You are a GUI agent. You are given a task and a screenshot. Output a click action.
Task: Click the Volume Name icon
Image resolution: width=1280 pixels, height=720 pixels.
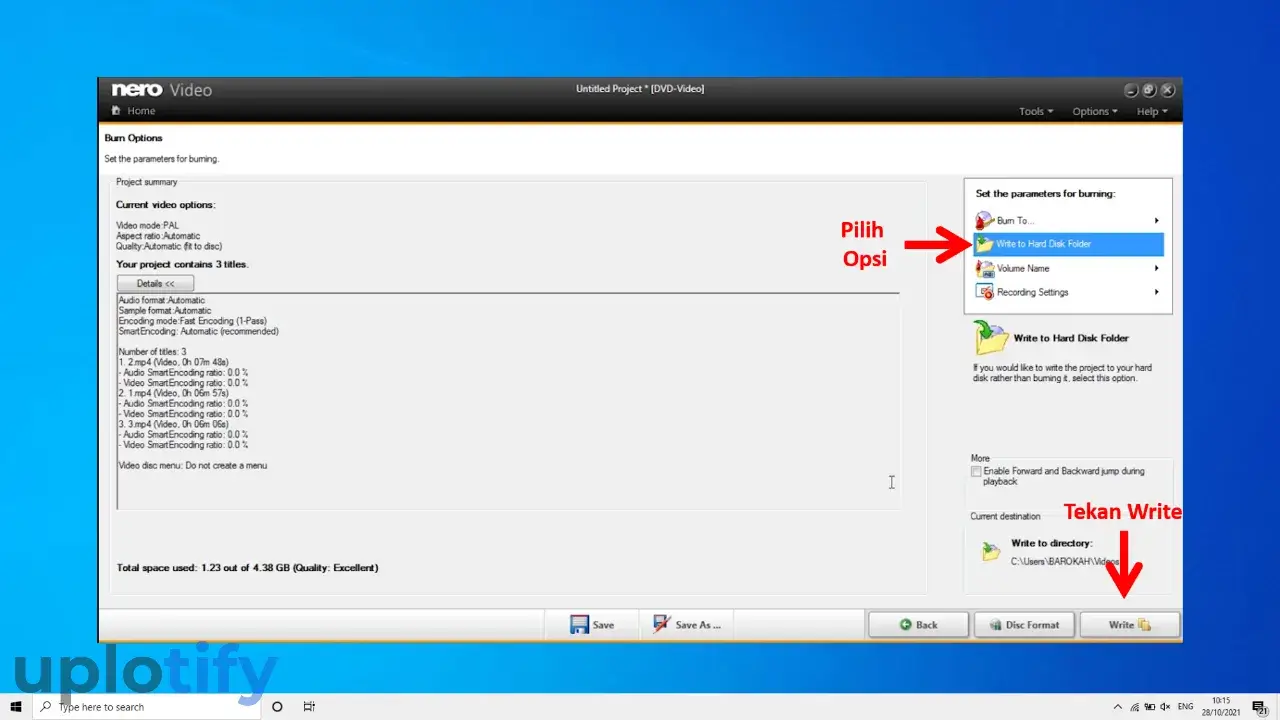point(984,268)
